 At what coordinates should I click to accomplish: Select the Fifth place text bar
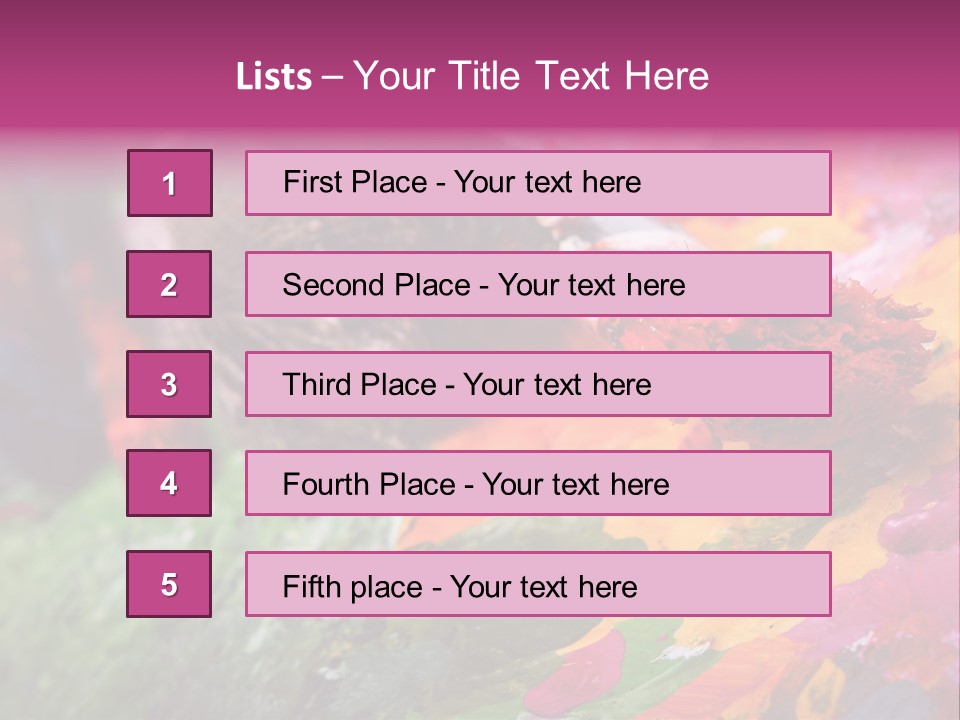click(538, 584)
